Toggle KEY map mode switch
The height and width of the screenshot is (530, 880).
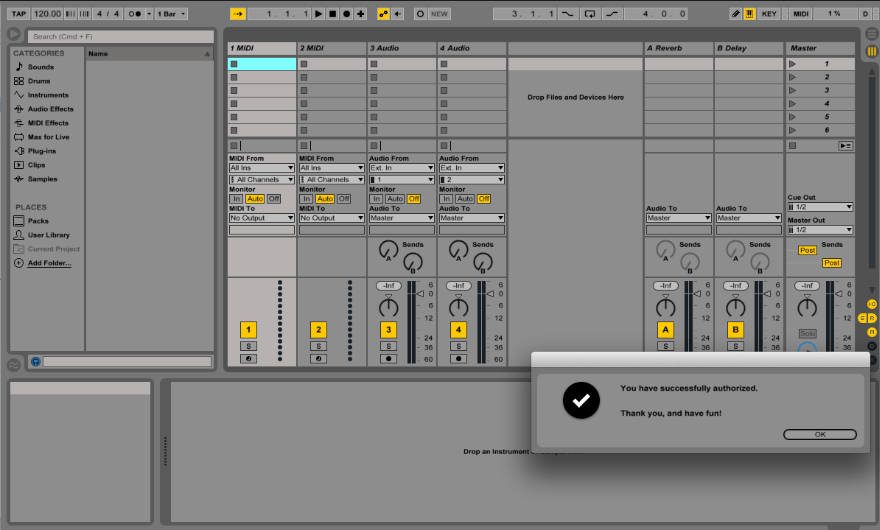[769, 13]
